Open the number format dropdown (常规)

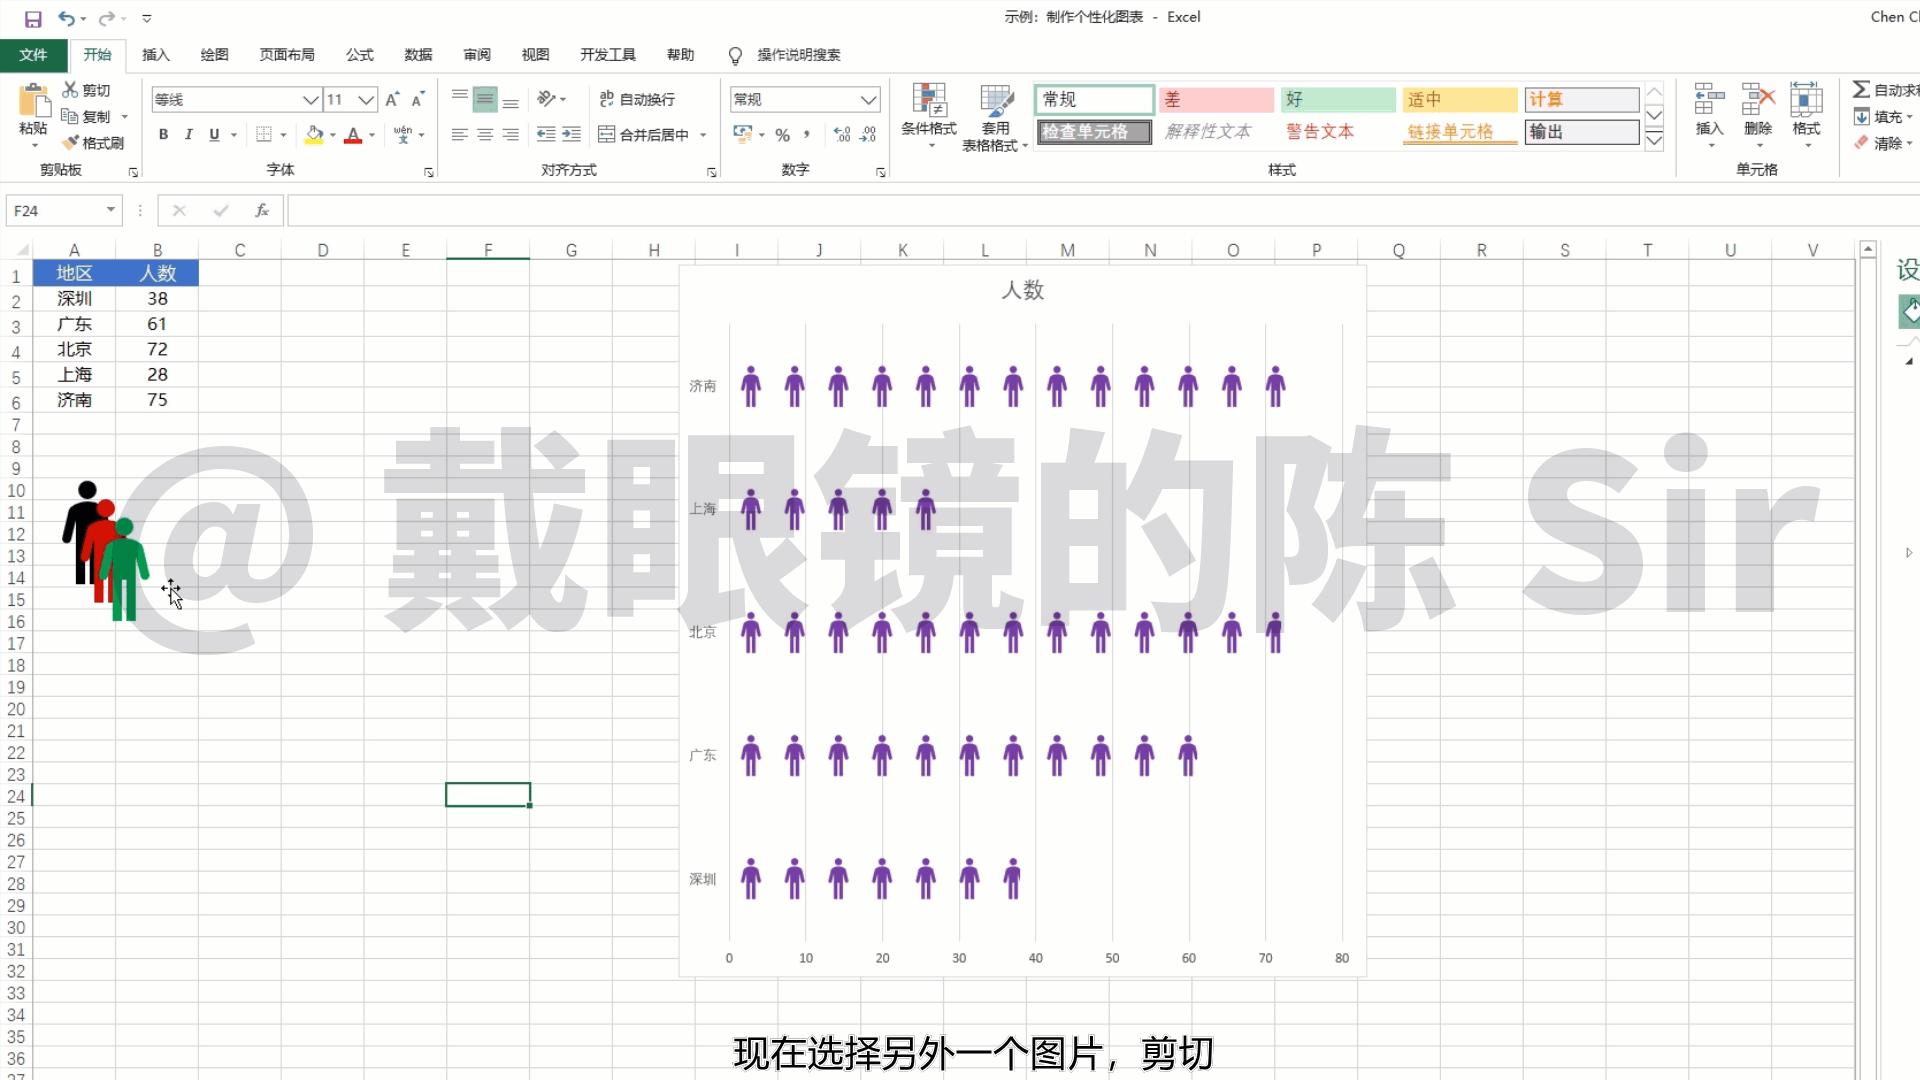coord(868,99)
